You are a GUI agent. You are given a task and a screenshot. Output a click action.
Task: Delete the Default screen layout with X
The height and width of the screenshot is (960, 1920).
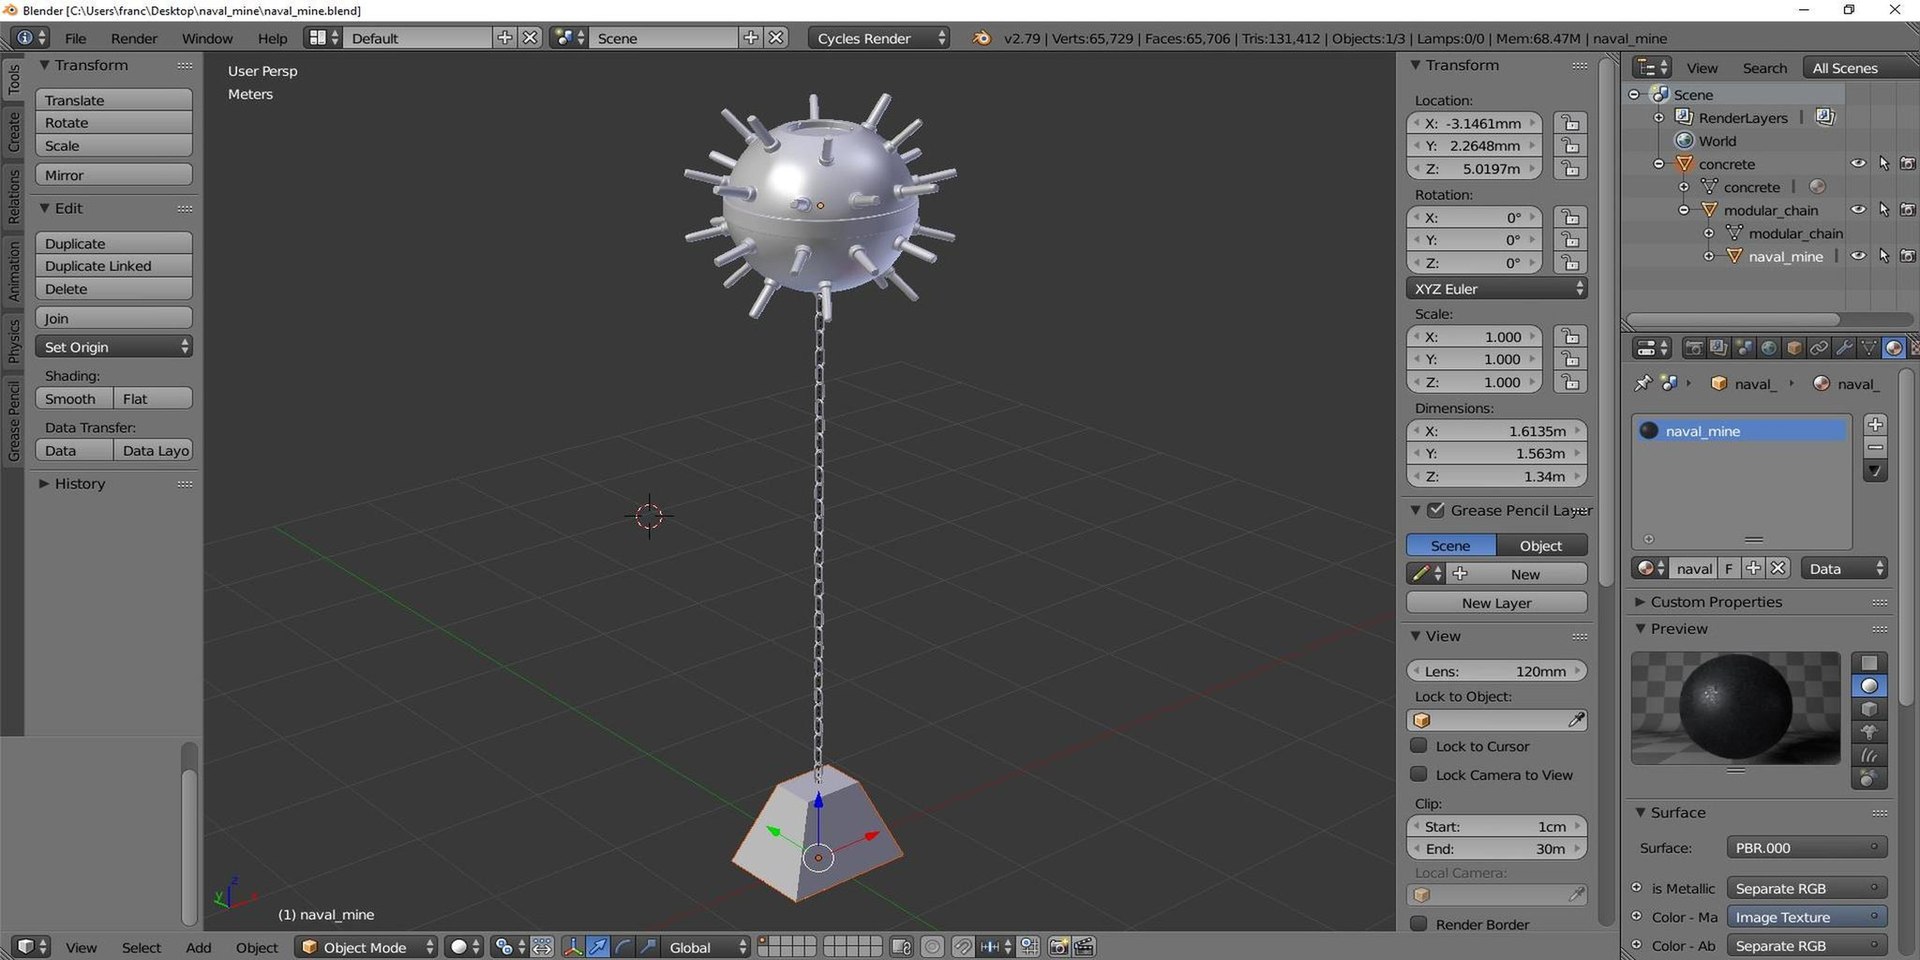(530, 38)
